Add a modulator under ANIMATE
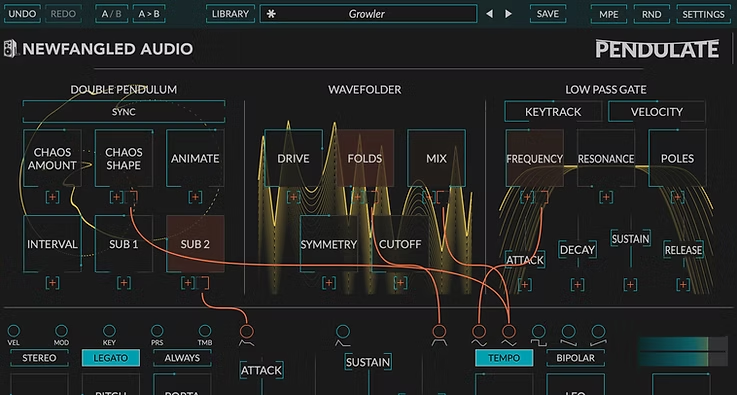737x395 pixels. click(x=195, y=197)
